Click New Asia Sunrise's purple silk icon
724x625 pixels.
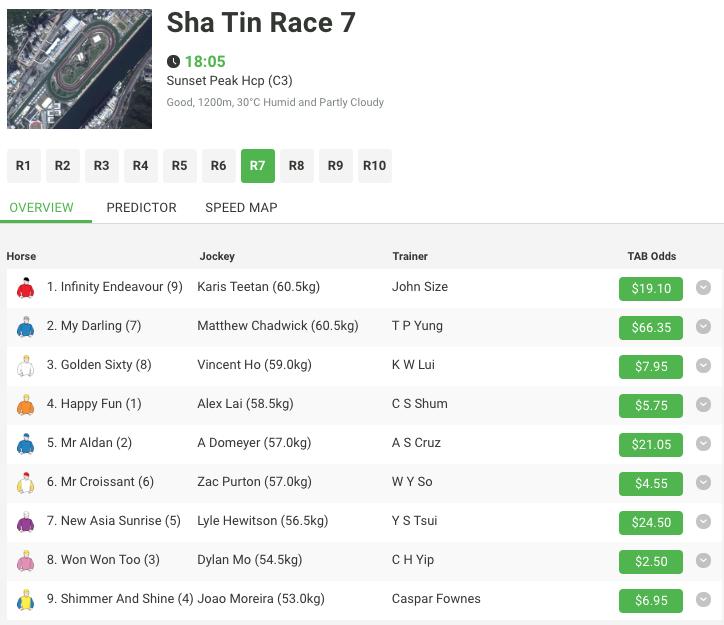click(x=25, y=522)
